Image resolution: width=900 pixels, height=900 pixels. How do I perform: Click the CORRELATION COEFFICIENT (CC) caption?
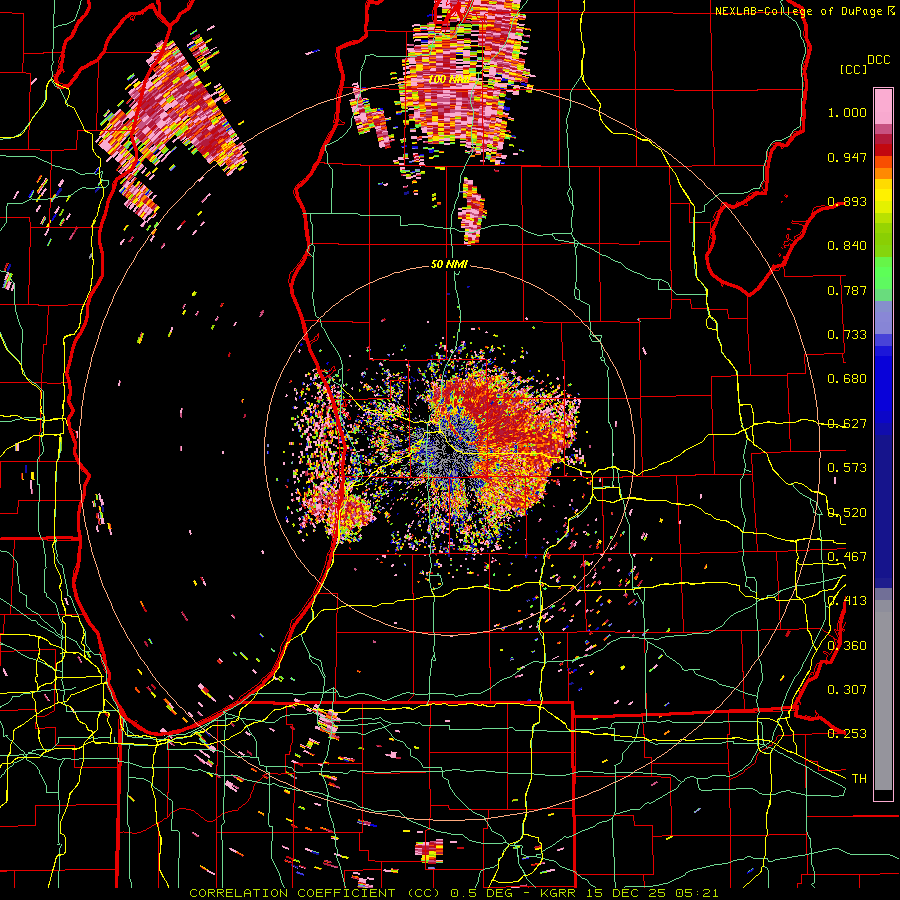pos(314,893)
